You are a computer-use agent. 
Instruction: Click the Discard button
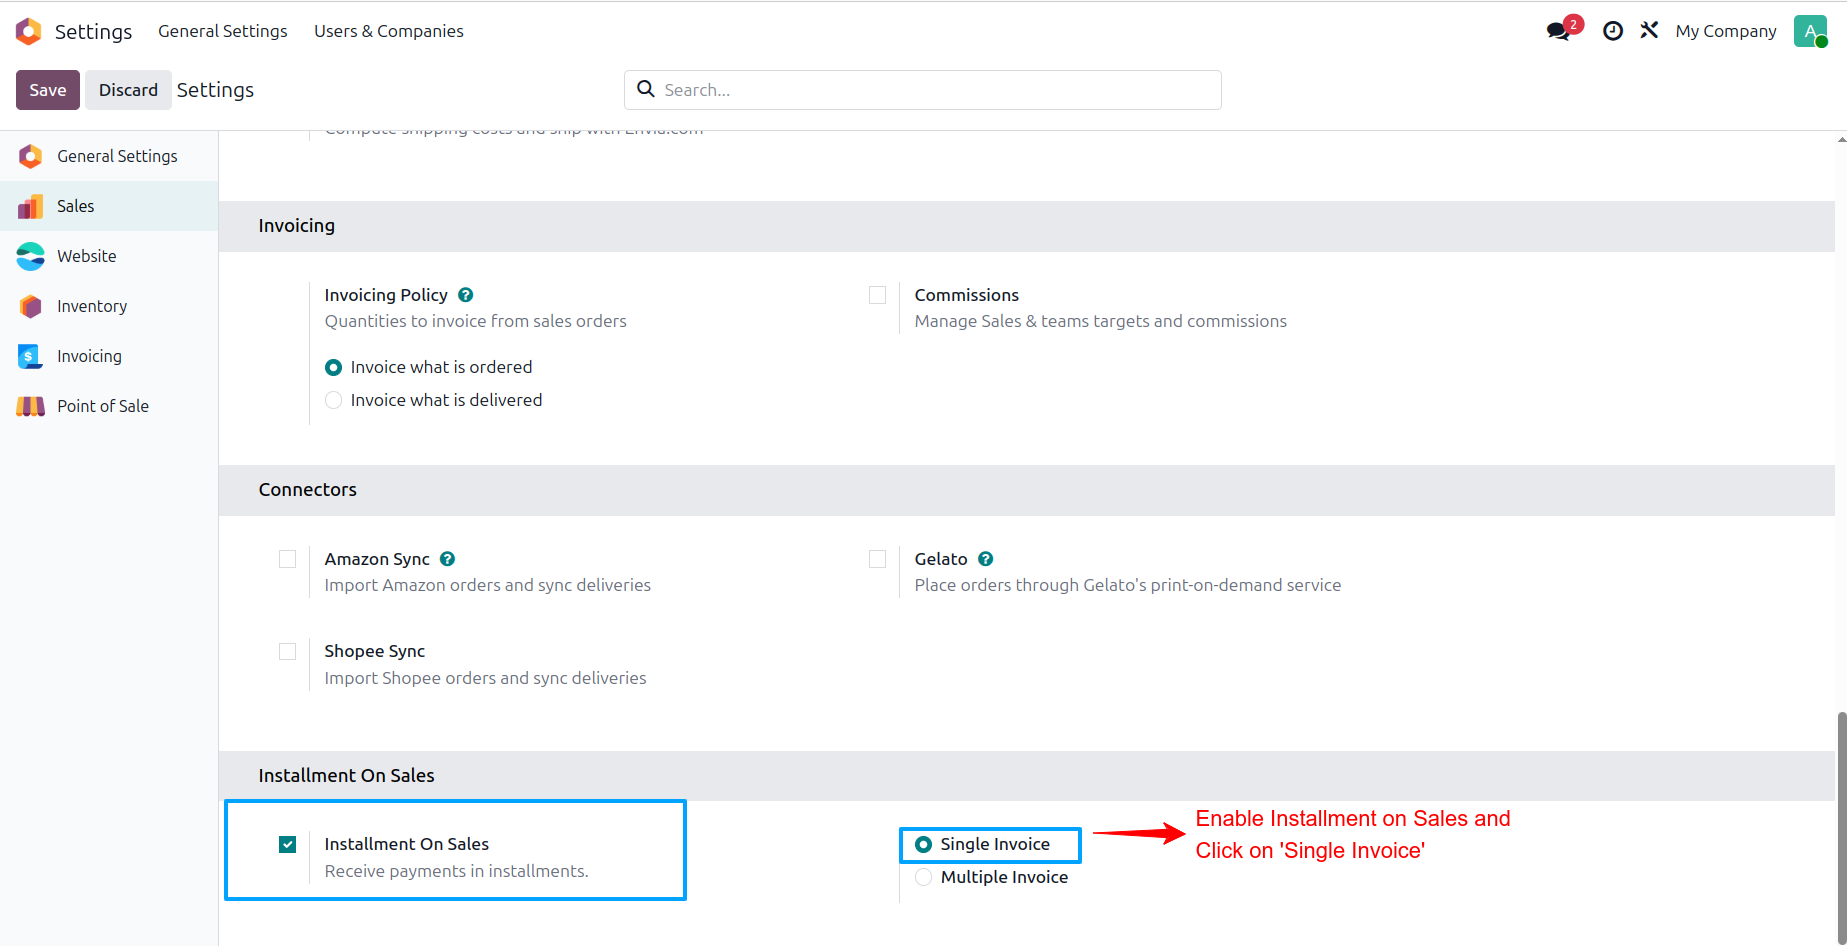pos(128,90)
